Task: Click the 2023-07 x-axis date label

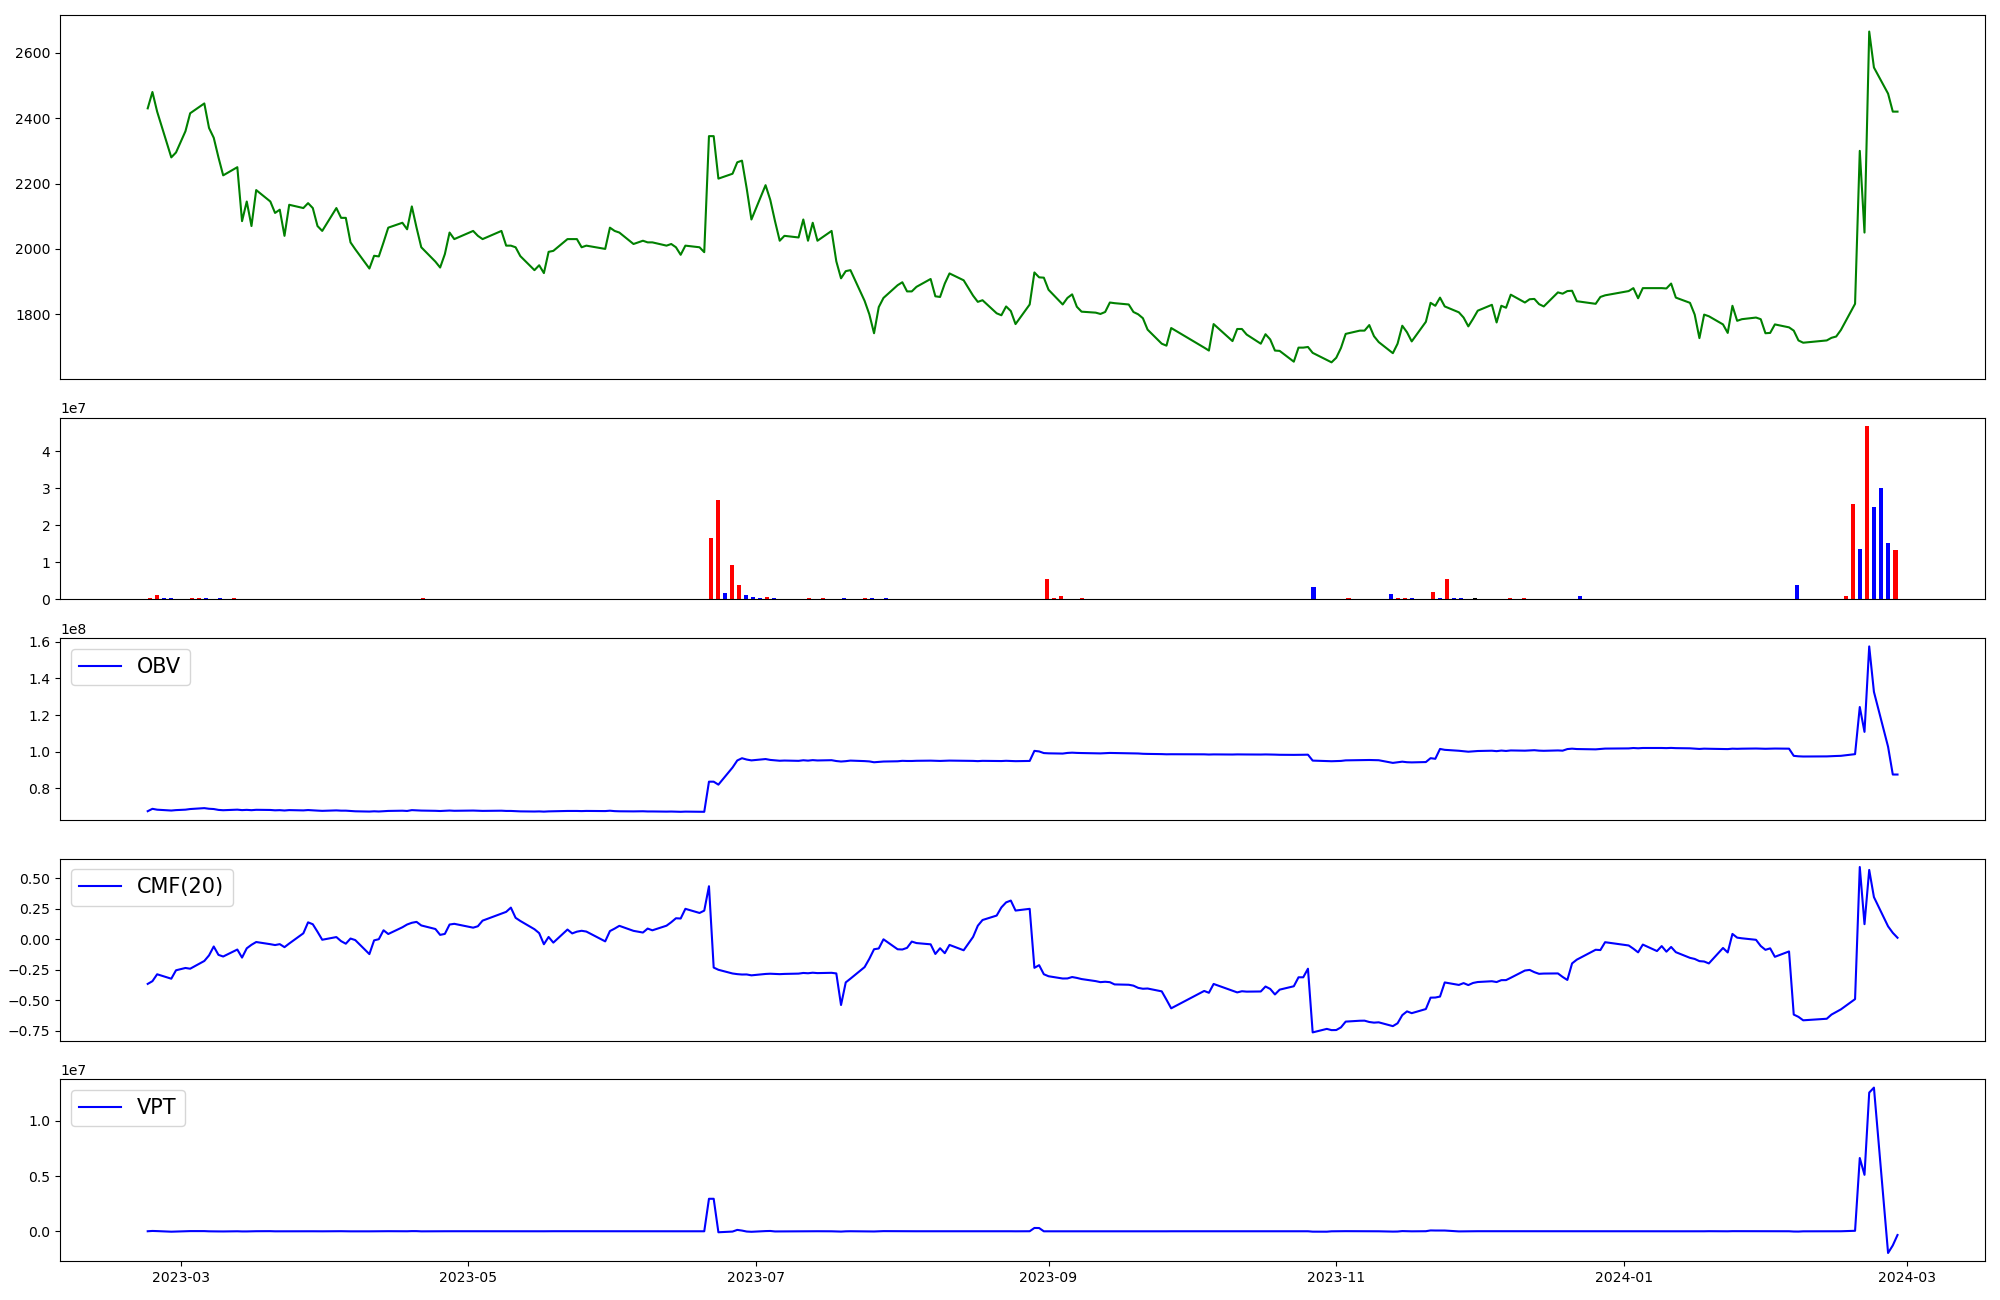Action: tap(756, 1277)
